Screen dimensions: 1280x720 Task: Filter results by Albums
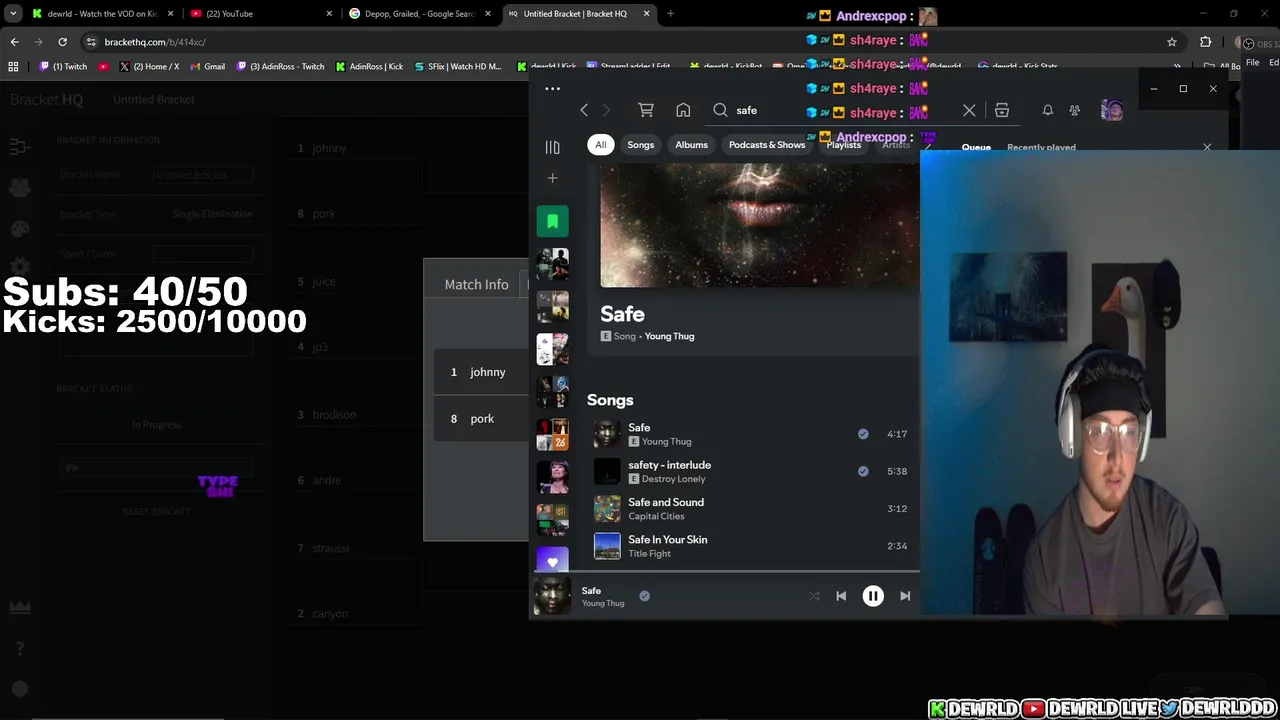(691, 145)
